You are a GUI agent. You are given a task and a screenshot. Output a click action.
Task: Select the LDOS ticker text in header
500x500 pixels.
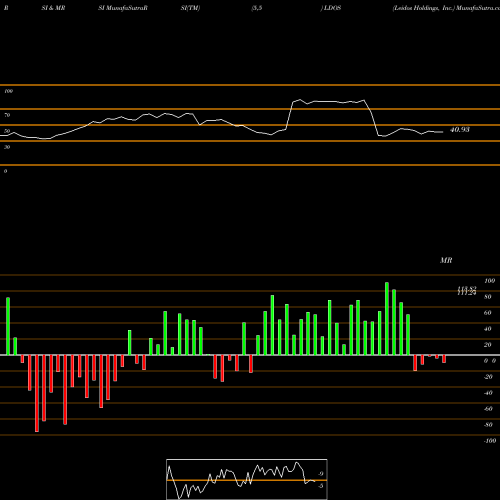click(x=332, y=8)
